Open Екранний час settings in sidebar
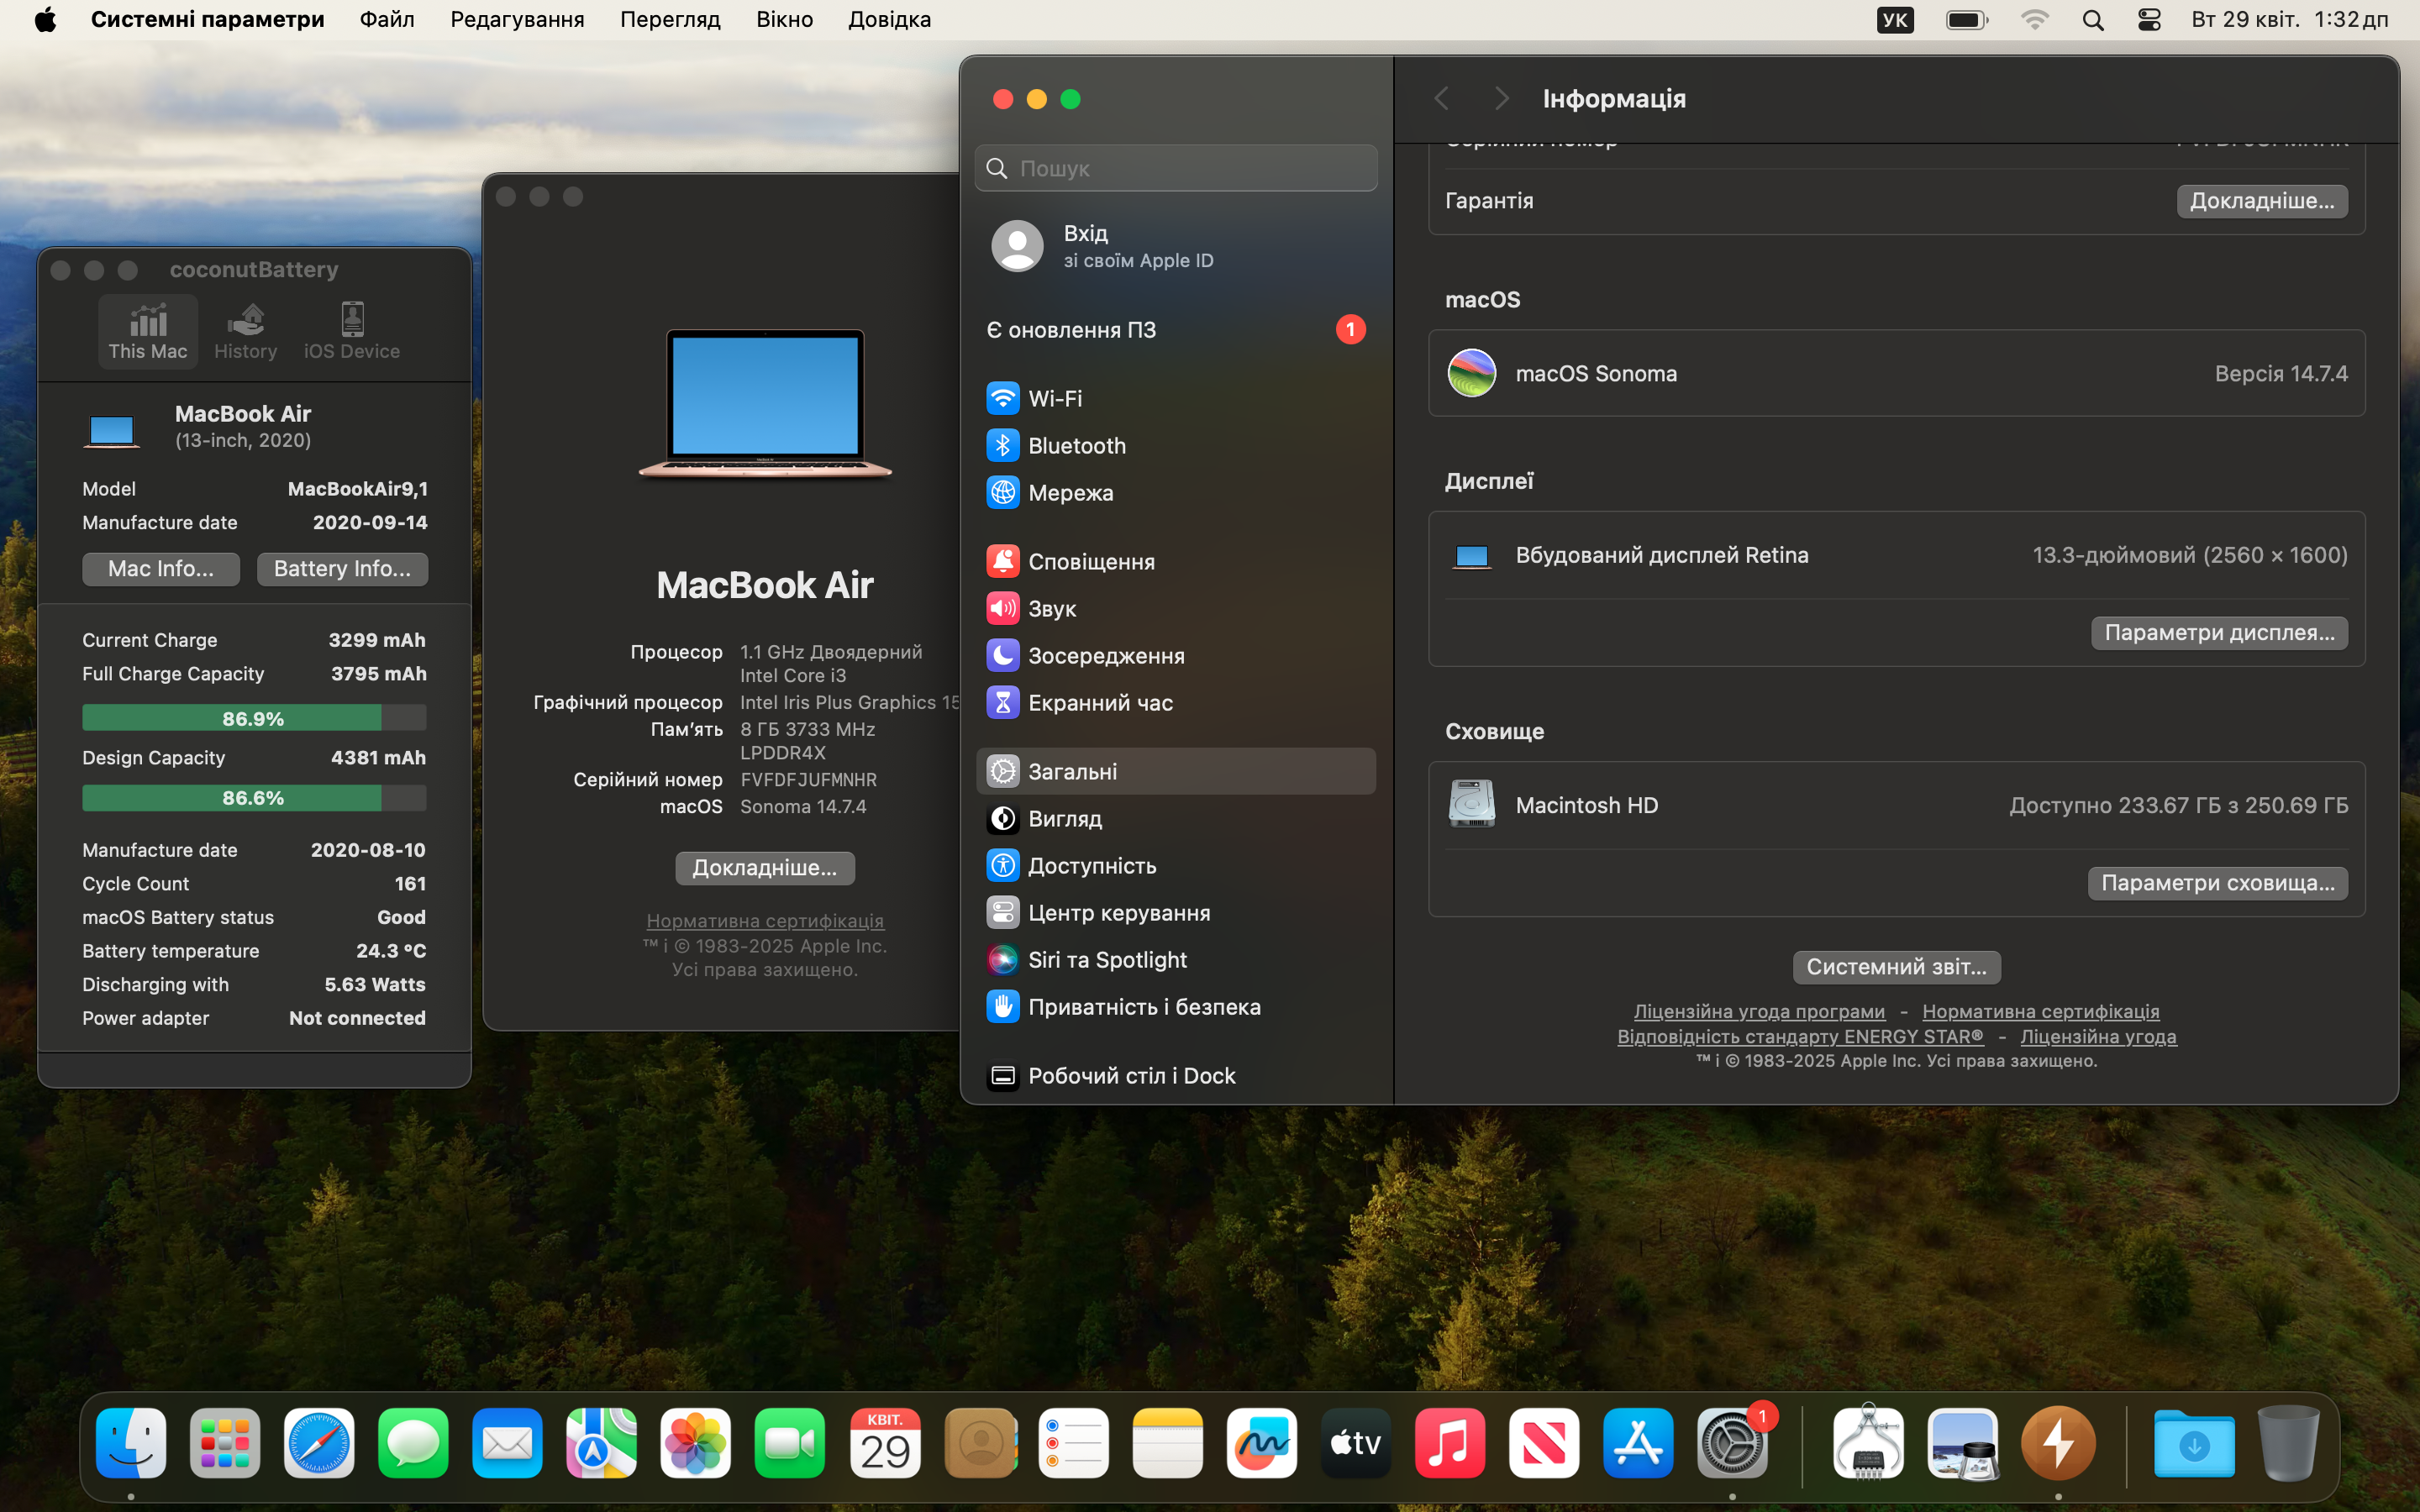This screenshot has width=2420, height=1512. 1176,702
